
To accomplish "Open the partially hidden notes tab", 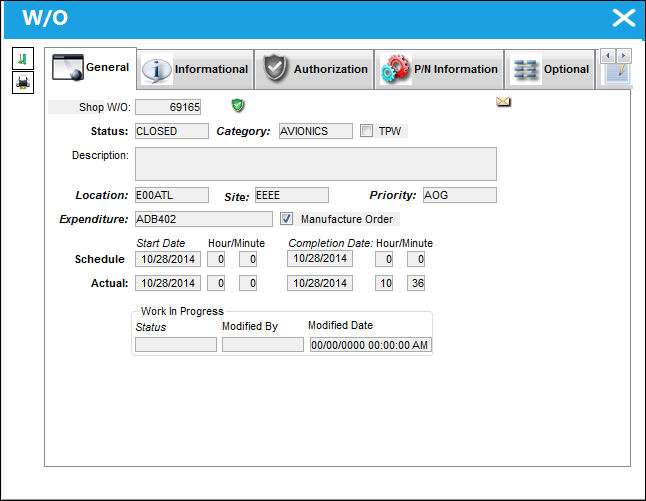I will (619, 73).
